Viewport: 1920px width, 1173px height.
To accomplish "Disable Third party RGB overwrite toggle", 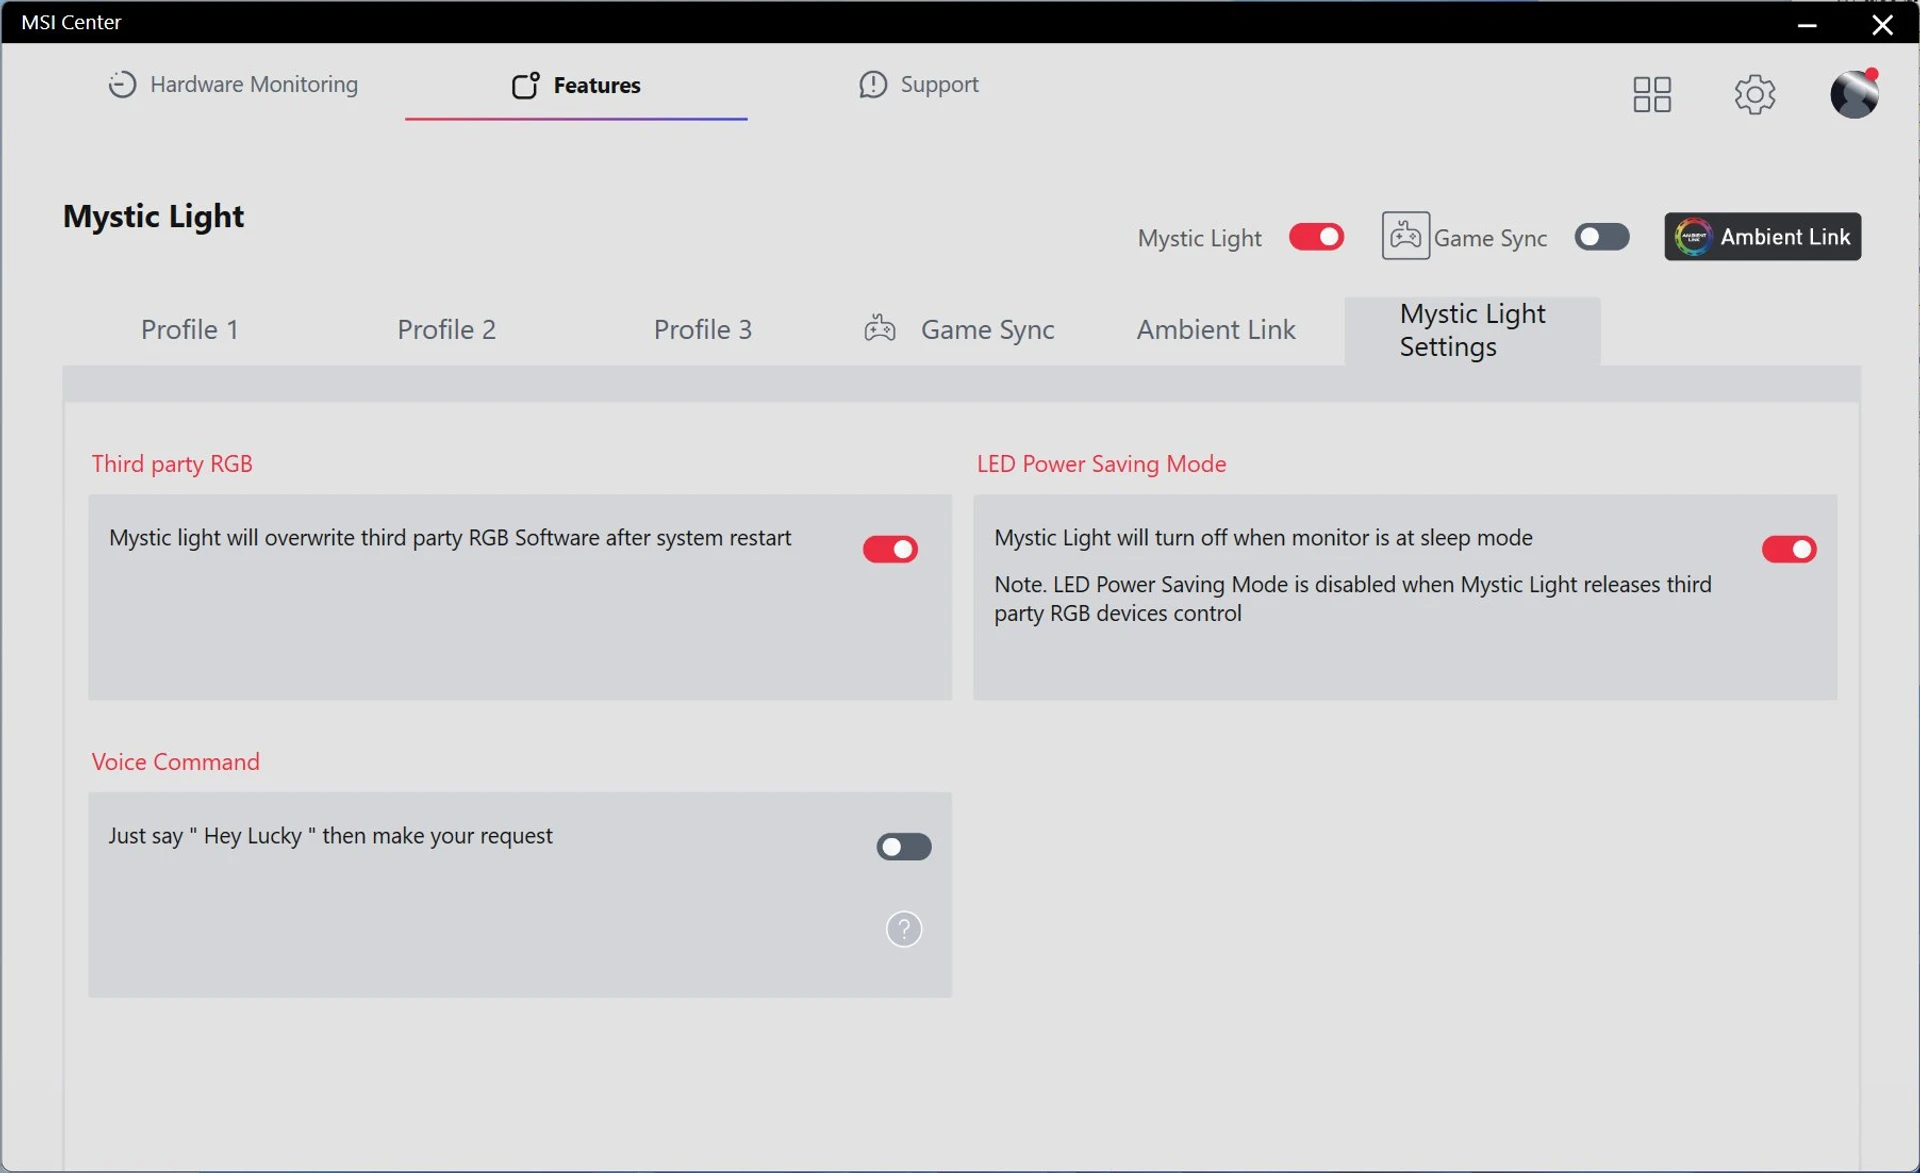I will pos(890,549).
